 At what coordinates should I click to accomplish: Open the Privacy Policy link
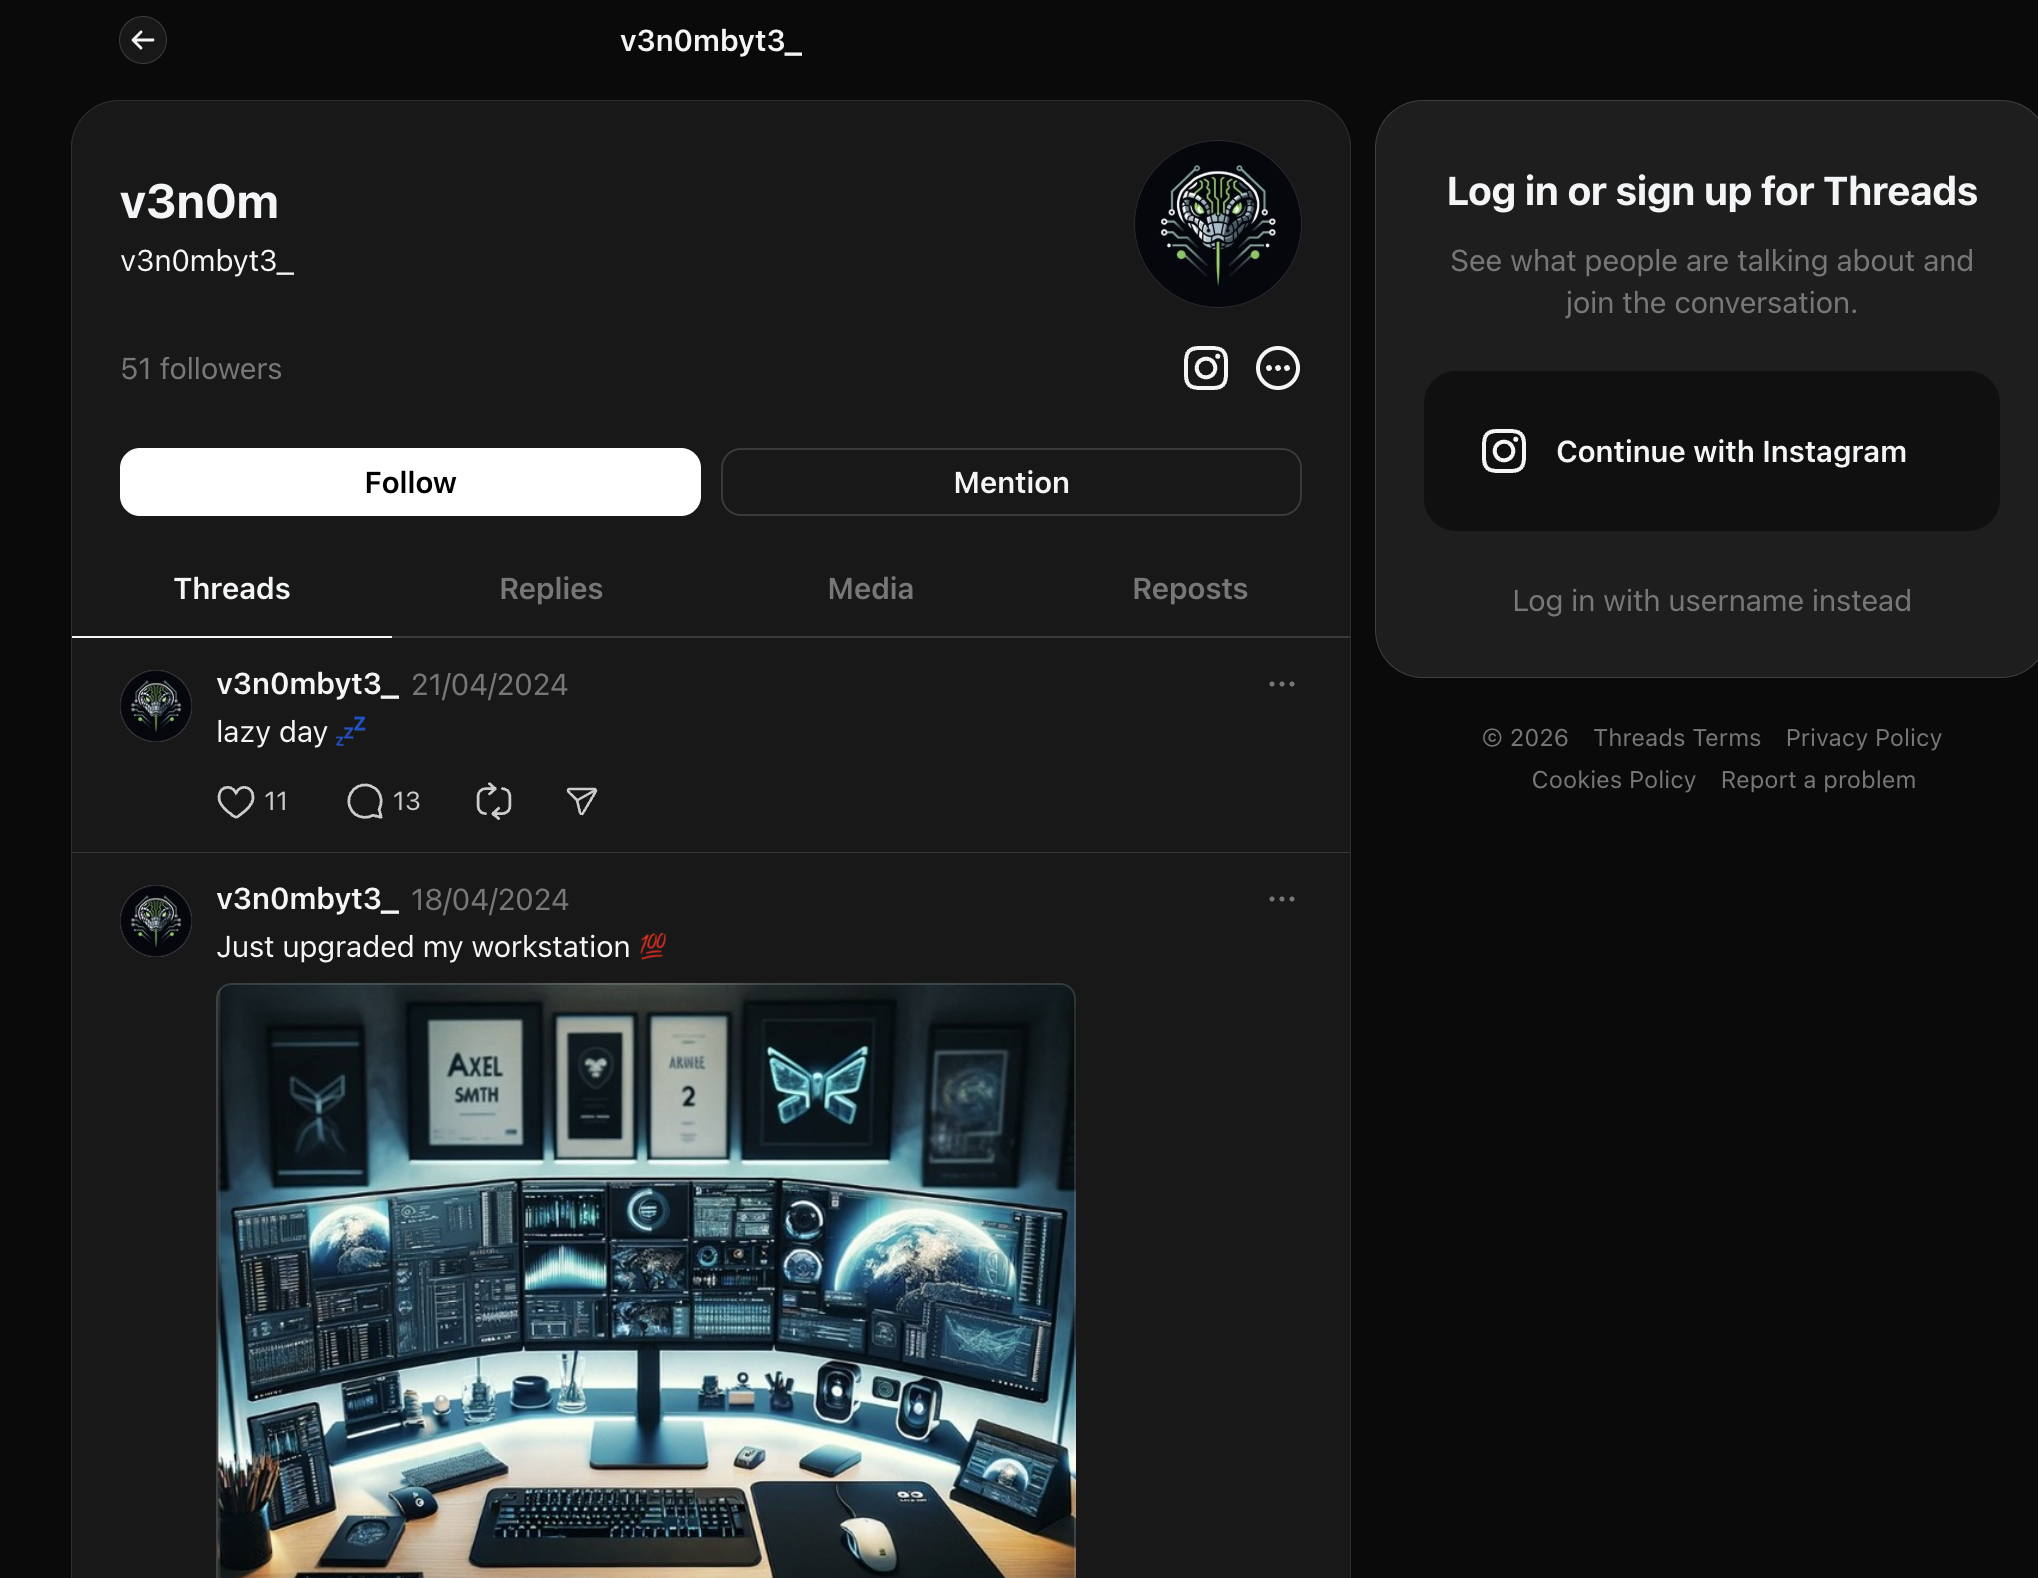click(1864, 738)
